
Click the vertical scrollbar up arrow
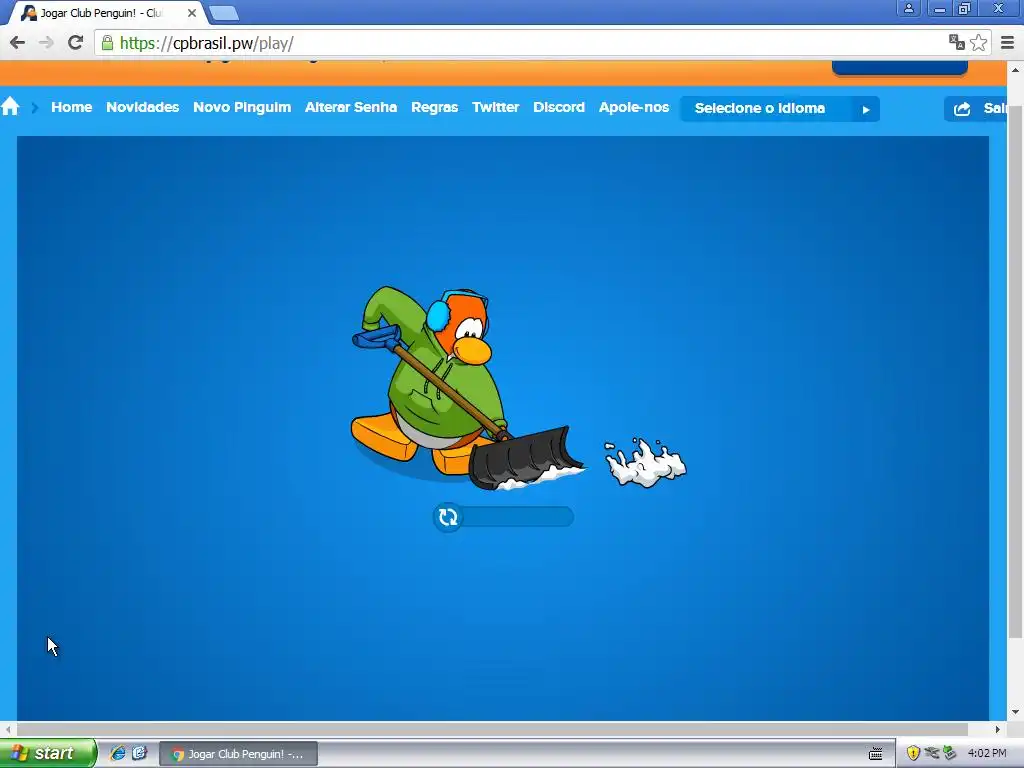[x=1015, y=70]
